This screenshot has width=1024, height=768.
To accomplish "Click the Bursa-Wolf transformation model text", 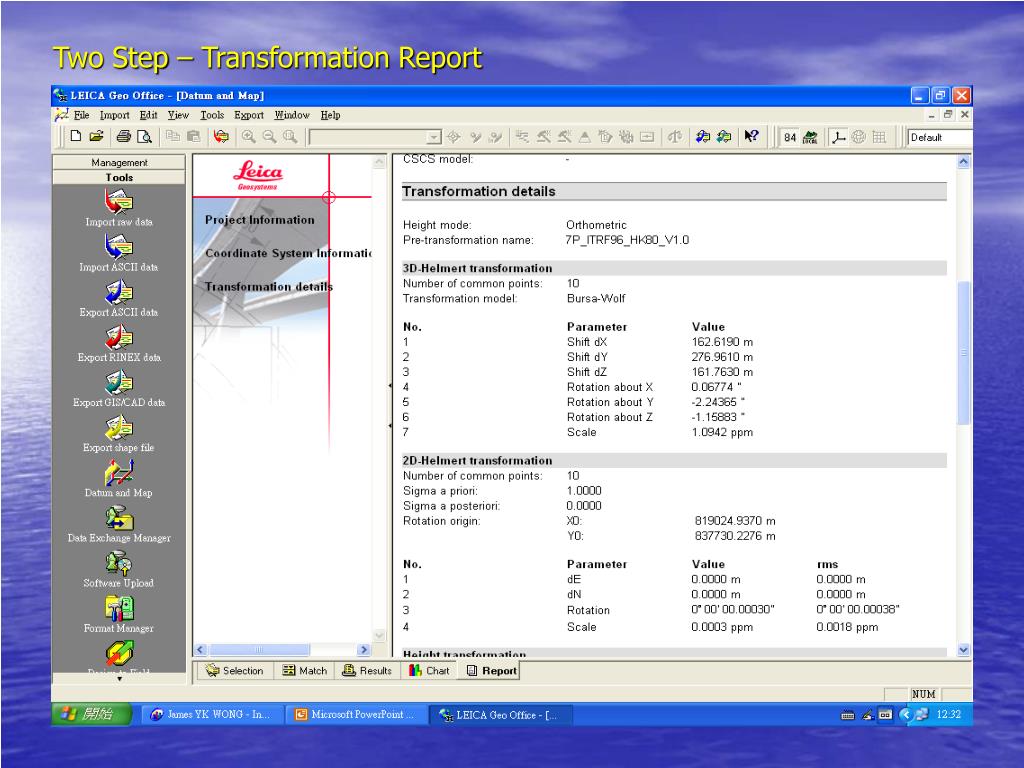I will tap(596, 298).
